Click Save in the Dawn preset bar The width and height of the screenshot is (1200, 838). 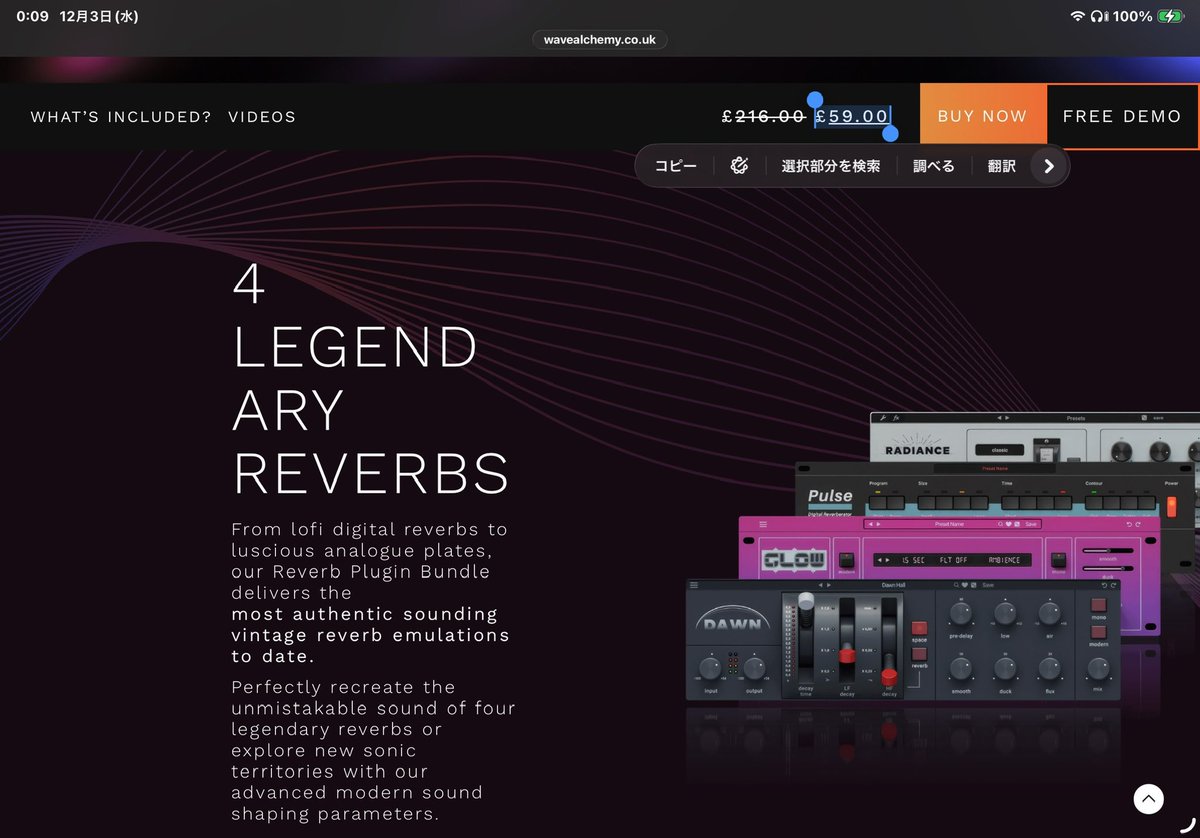[988, 585]
